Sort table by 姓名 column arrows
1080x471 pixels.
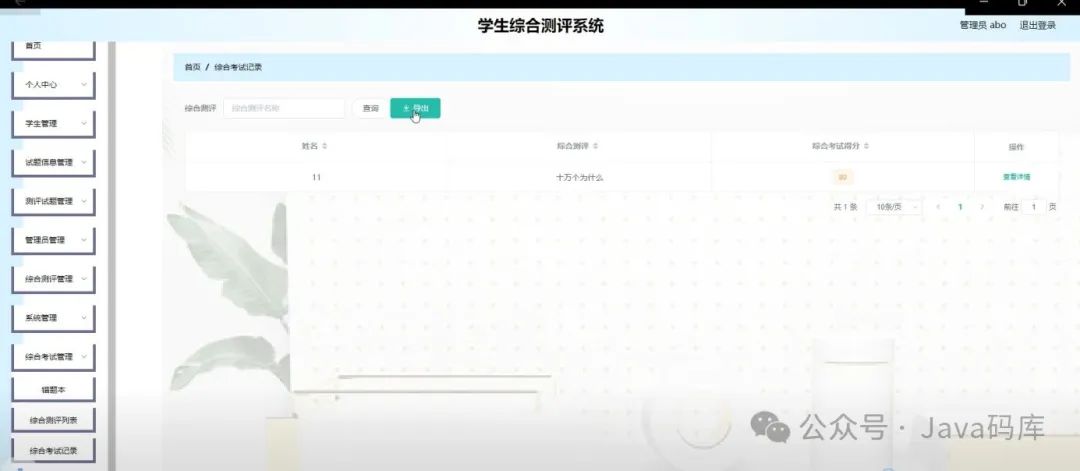(x=324, y=147)
